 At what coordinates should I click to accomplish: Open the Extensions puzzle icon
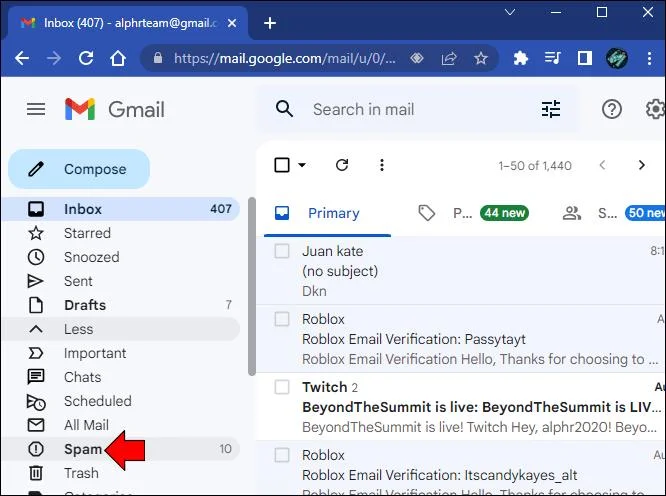(520, 58)
